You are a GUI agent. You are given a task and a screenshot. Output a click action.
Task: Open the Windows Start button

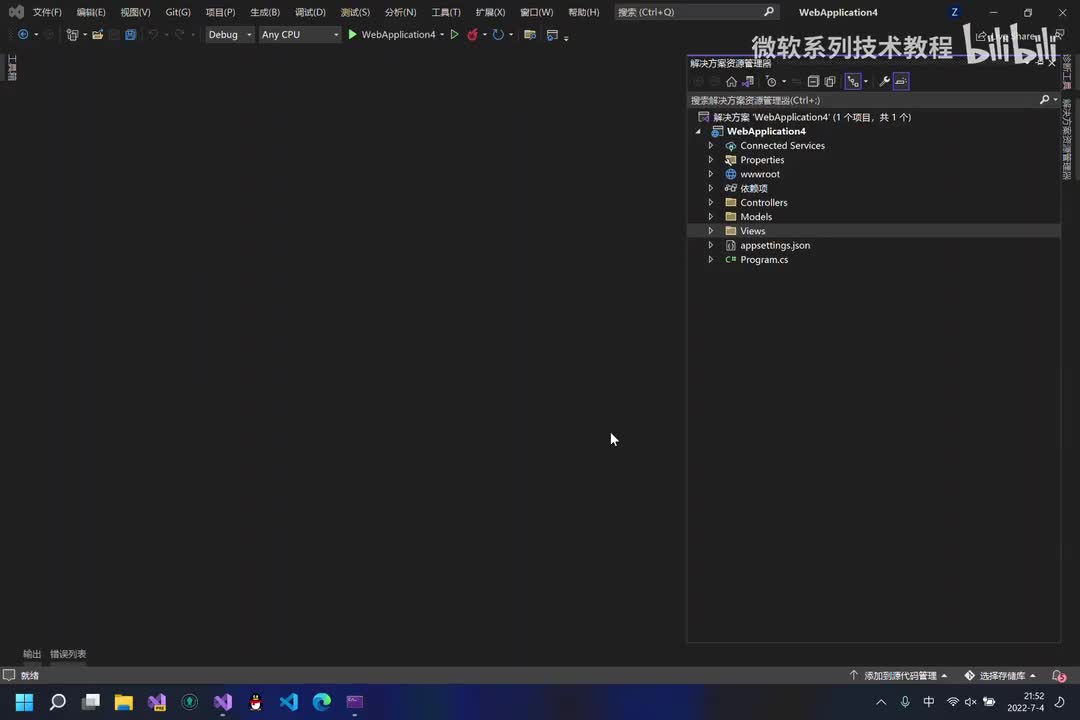[24, 702]
